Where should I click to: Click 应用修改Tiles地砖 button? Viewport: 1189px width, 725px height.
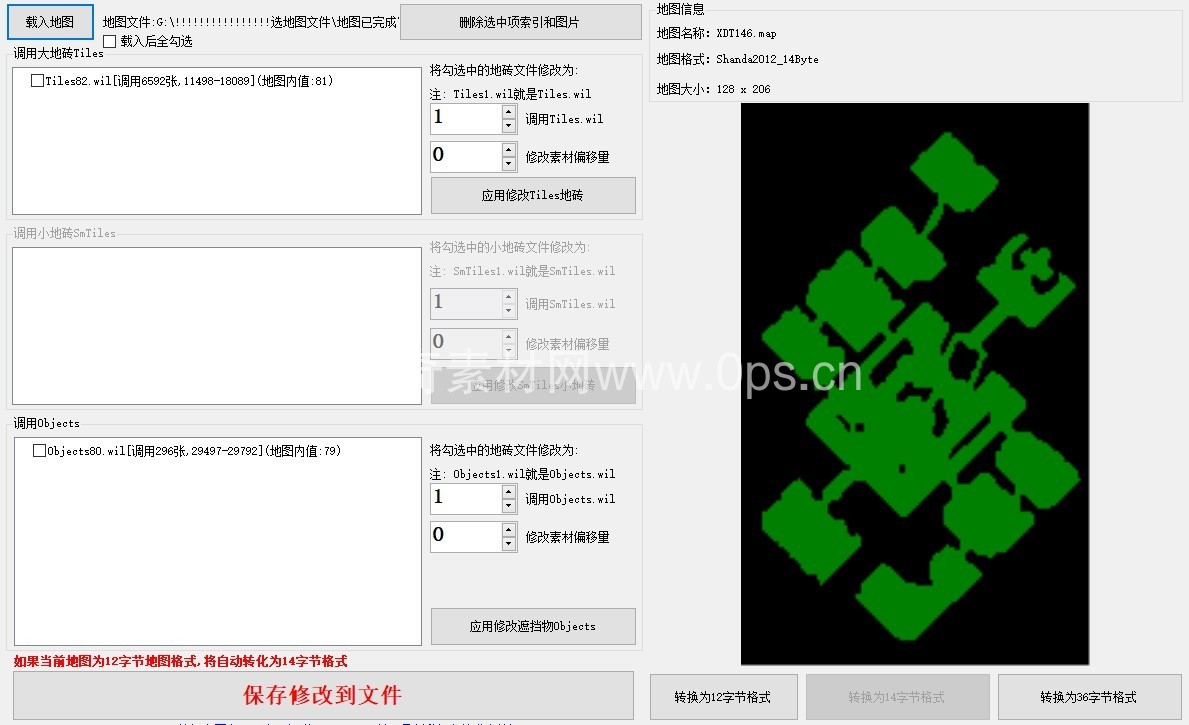click(533, 196)
